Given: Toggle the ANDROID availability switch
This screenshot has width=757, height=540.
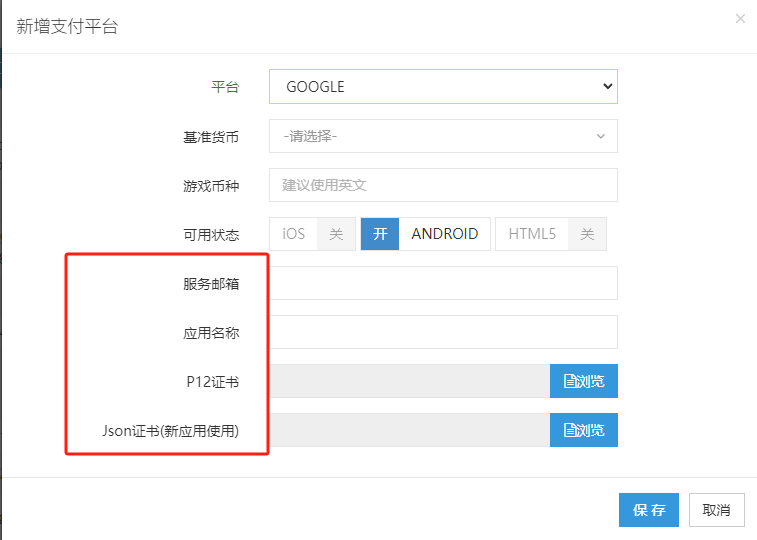Looking at the screenshot, I should point(425,234).
